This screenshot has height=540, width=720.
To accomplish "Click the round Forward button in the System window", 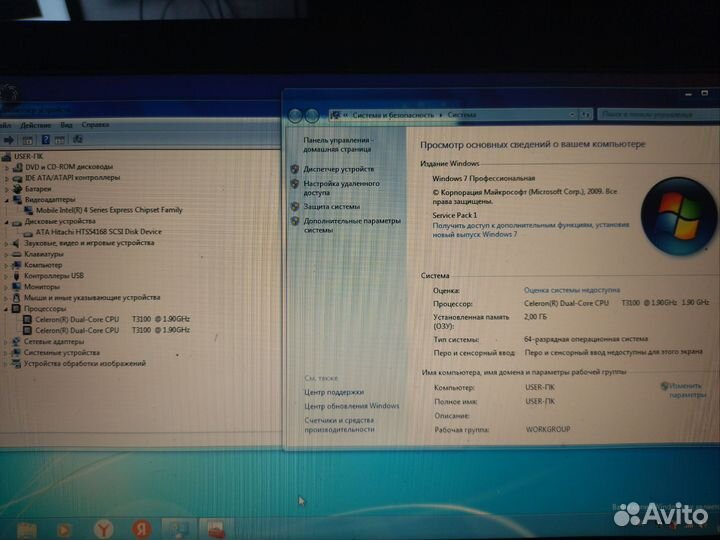I will (x=312, y=116).
